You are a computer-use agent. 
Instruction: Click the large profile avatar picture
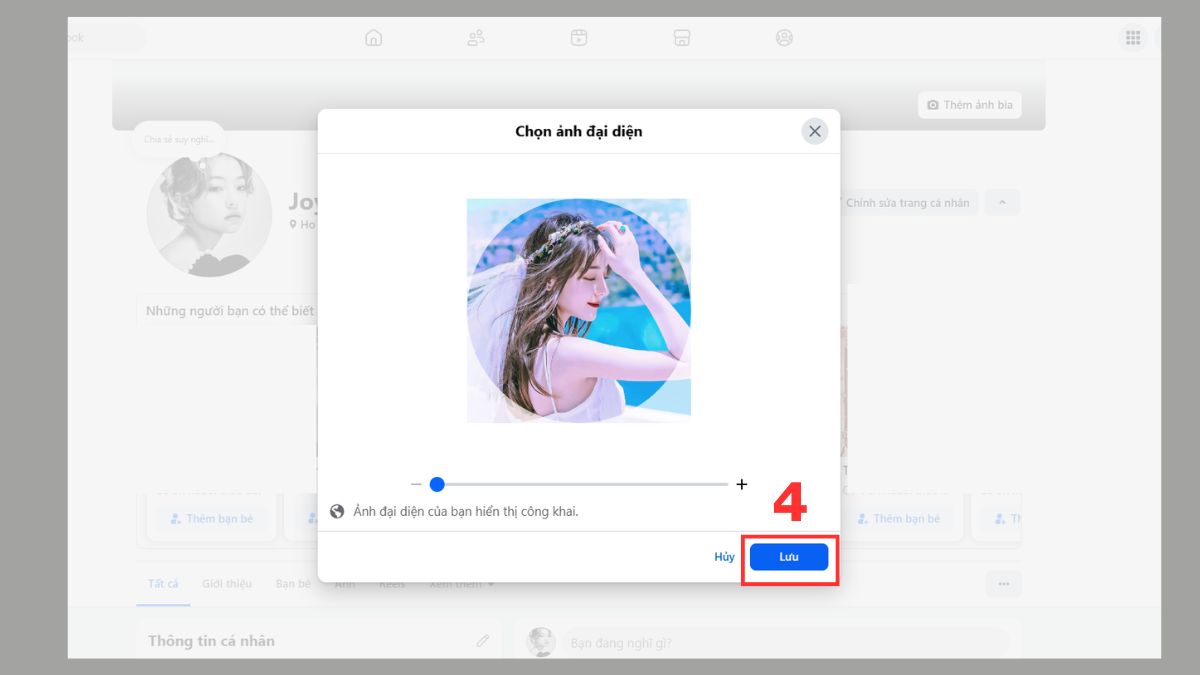(209, 214)
